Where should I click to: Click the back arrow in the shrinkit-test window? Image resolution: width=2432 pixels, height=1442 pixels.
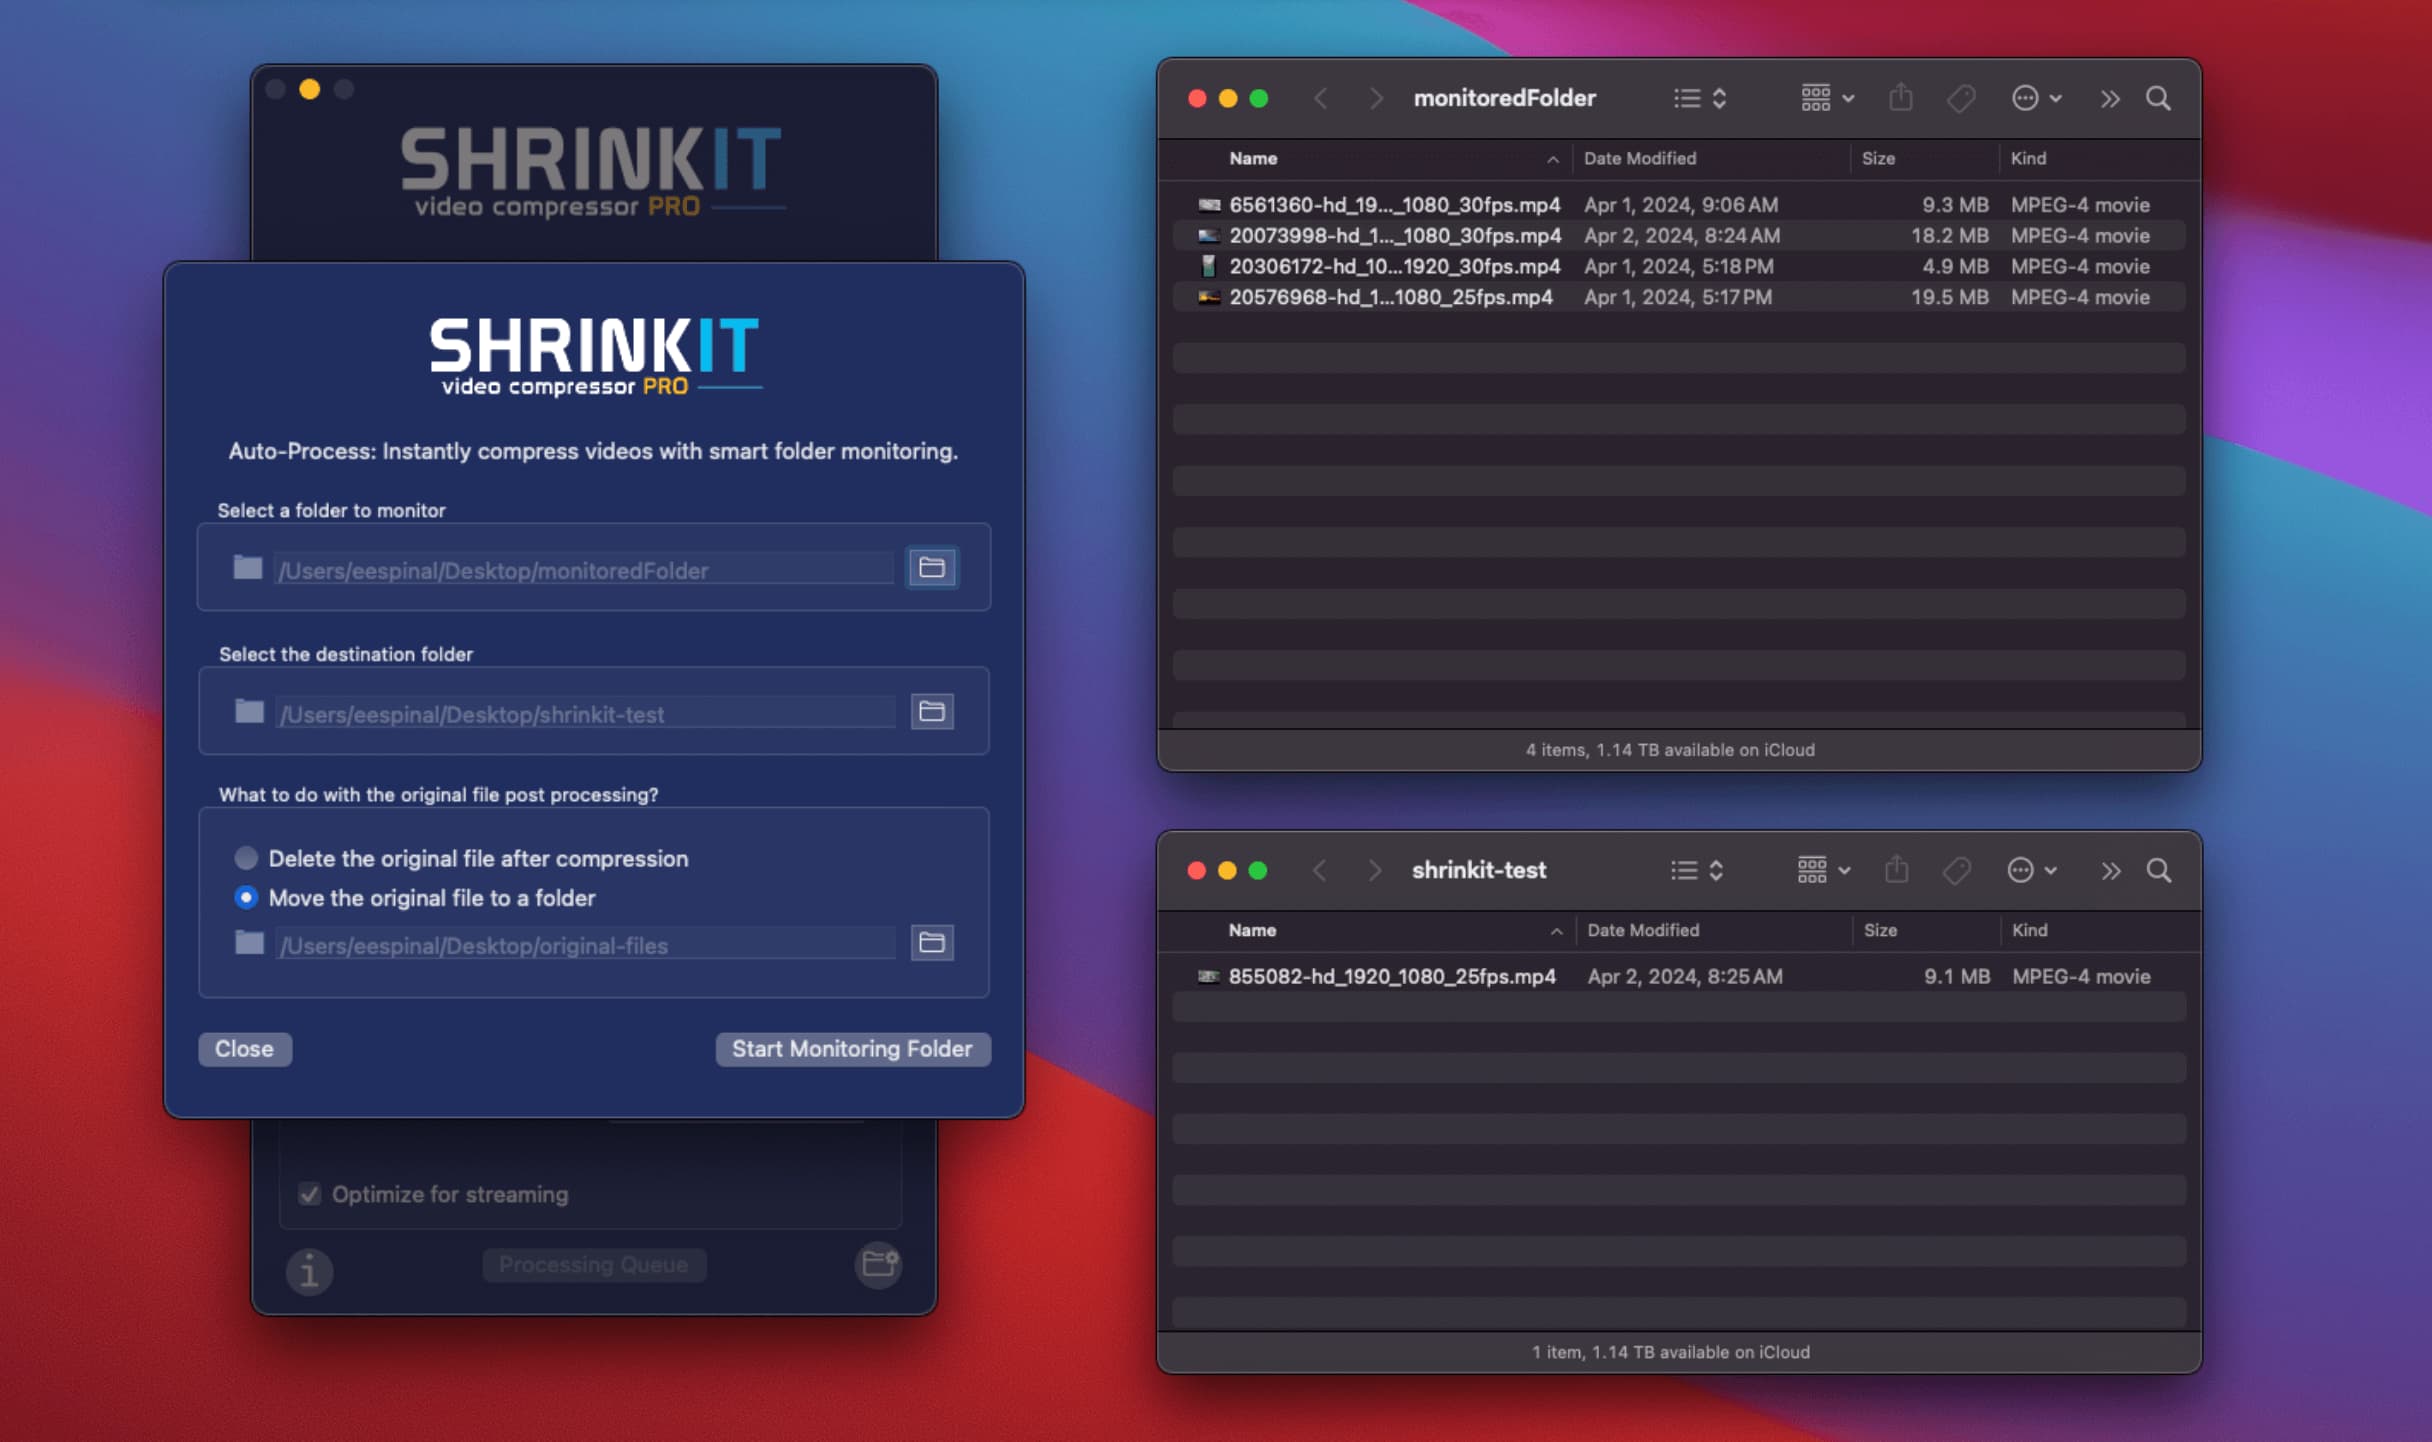tap(1322, 870)
